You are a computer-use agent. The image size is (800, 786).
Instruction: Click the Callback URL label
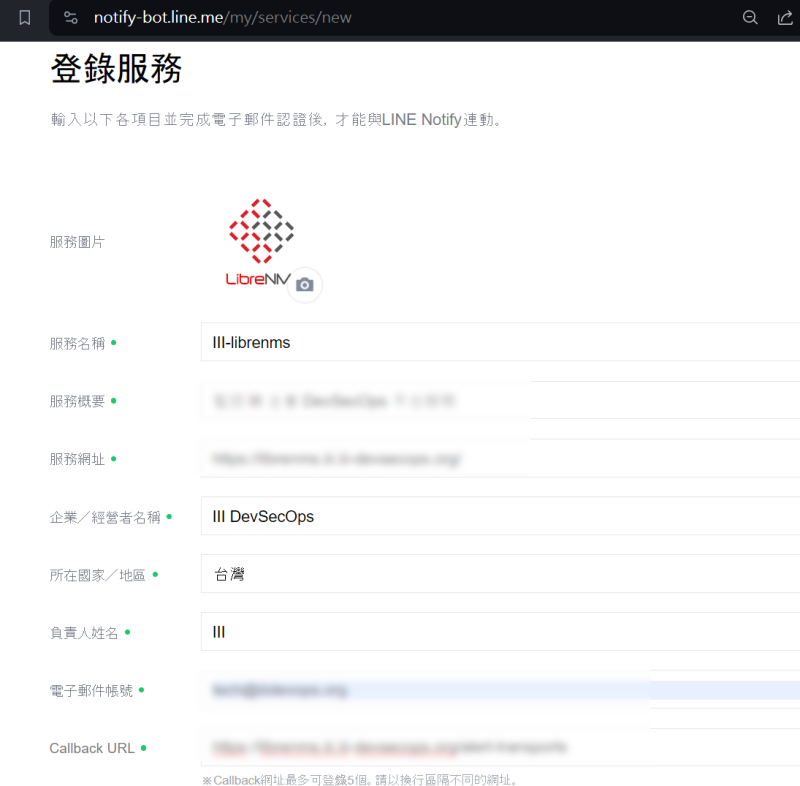click(92, 748)
